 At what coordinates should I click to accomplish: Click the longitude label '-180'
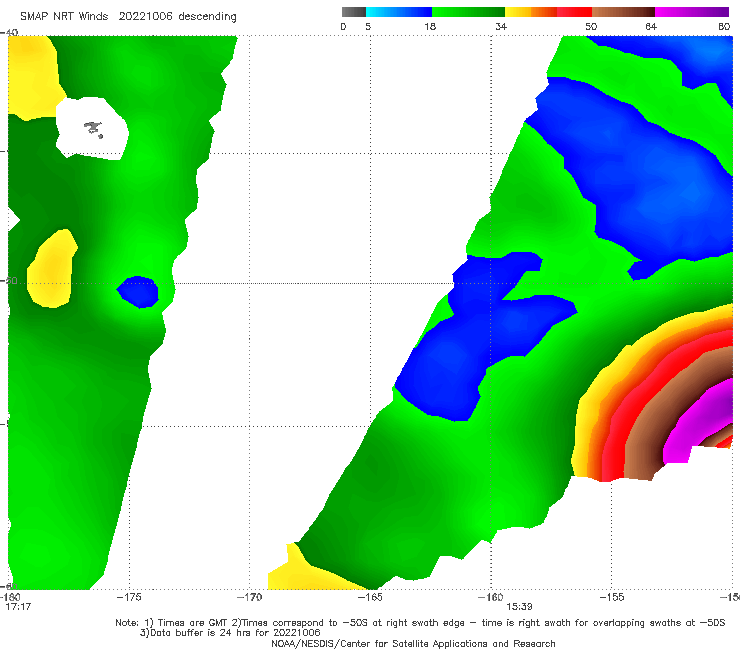(10, 597)
